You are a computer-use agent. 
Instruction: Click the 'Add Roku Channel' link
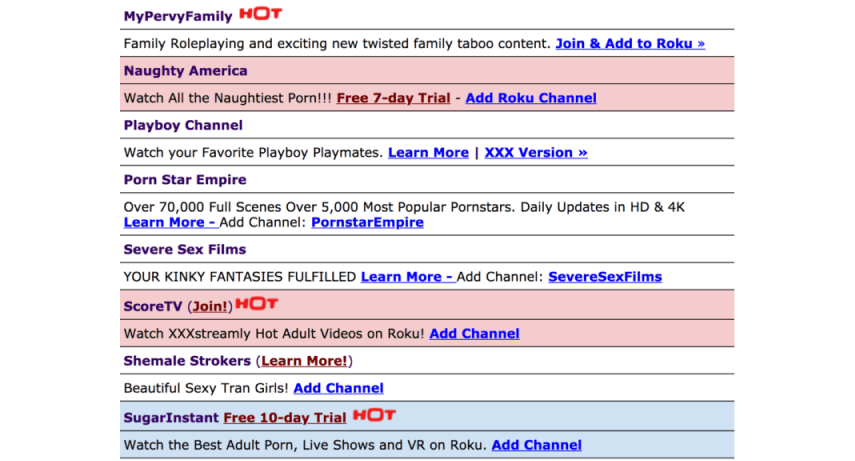[x=531, y=98]
